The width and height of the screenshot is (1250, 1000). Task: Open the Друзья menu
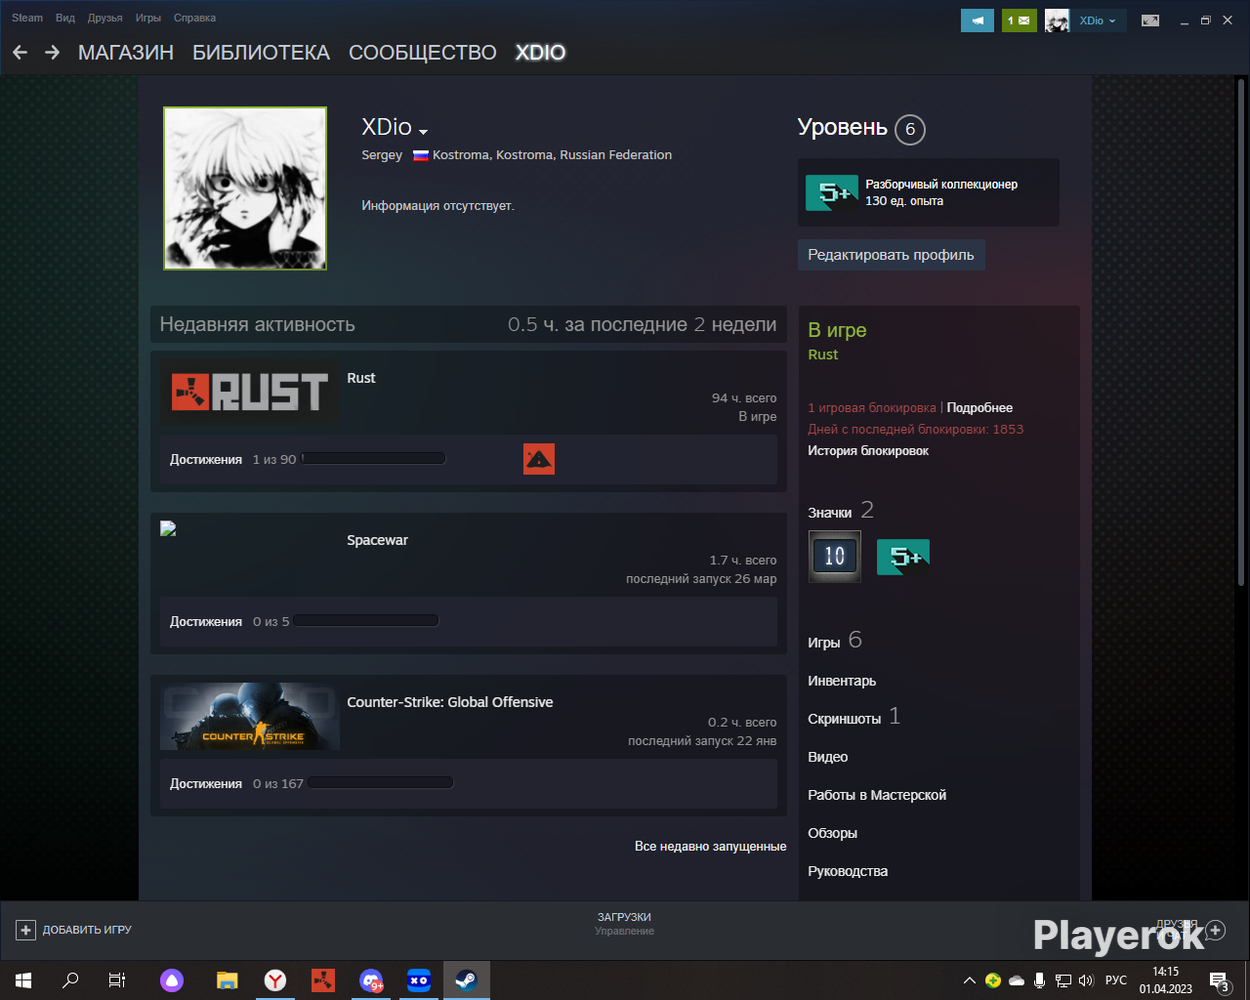point(105,18)
